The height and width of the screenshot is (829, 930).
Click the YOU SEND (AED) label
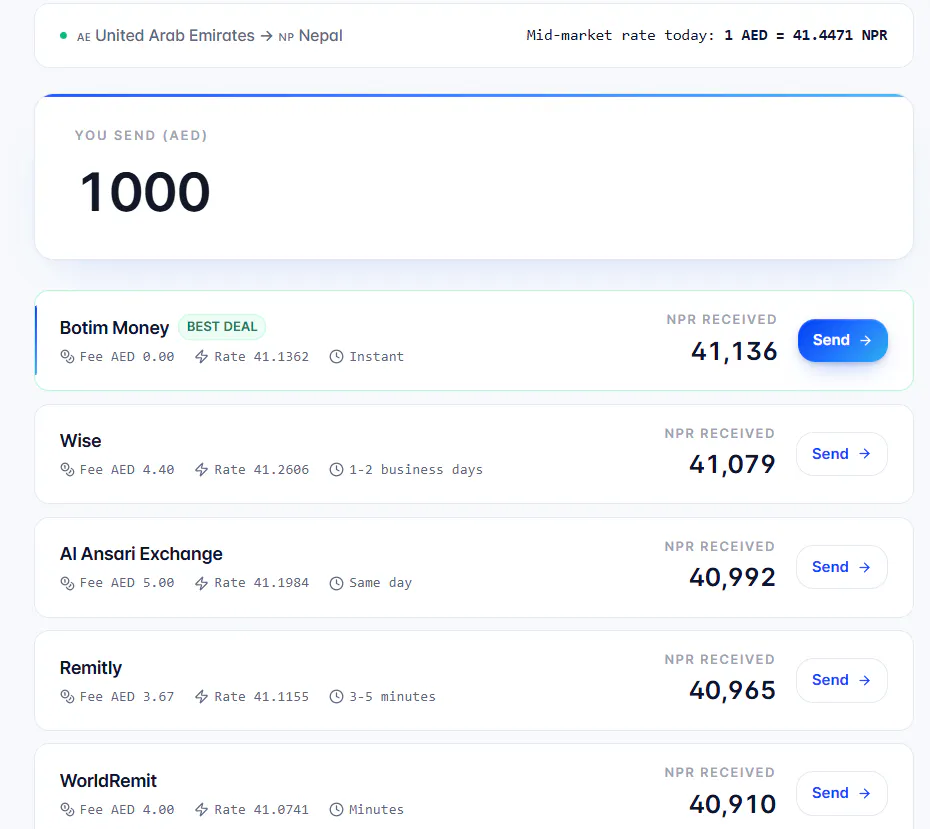(141, 135)
